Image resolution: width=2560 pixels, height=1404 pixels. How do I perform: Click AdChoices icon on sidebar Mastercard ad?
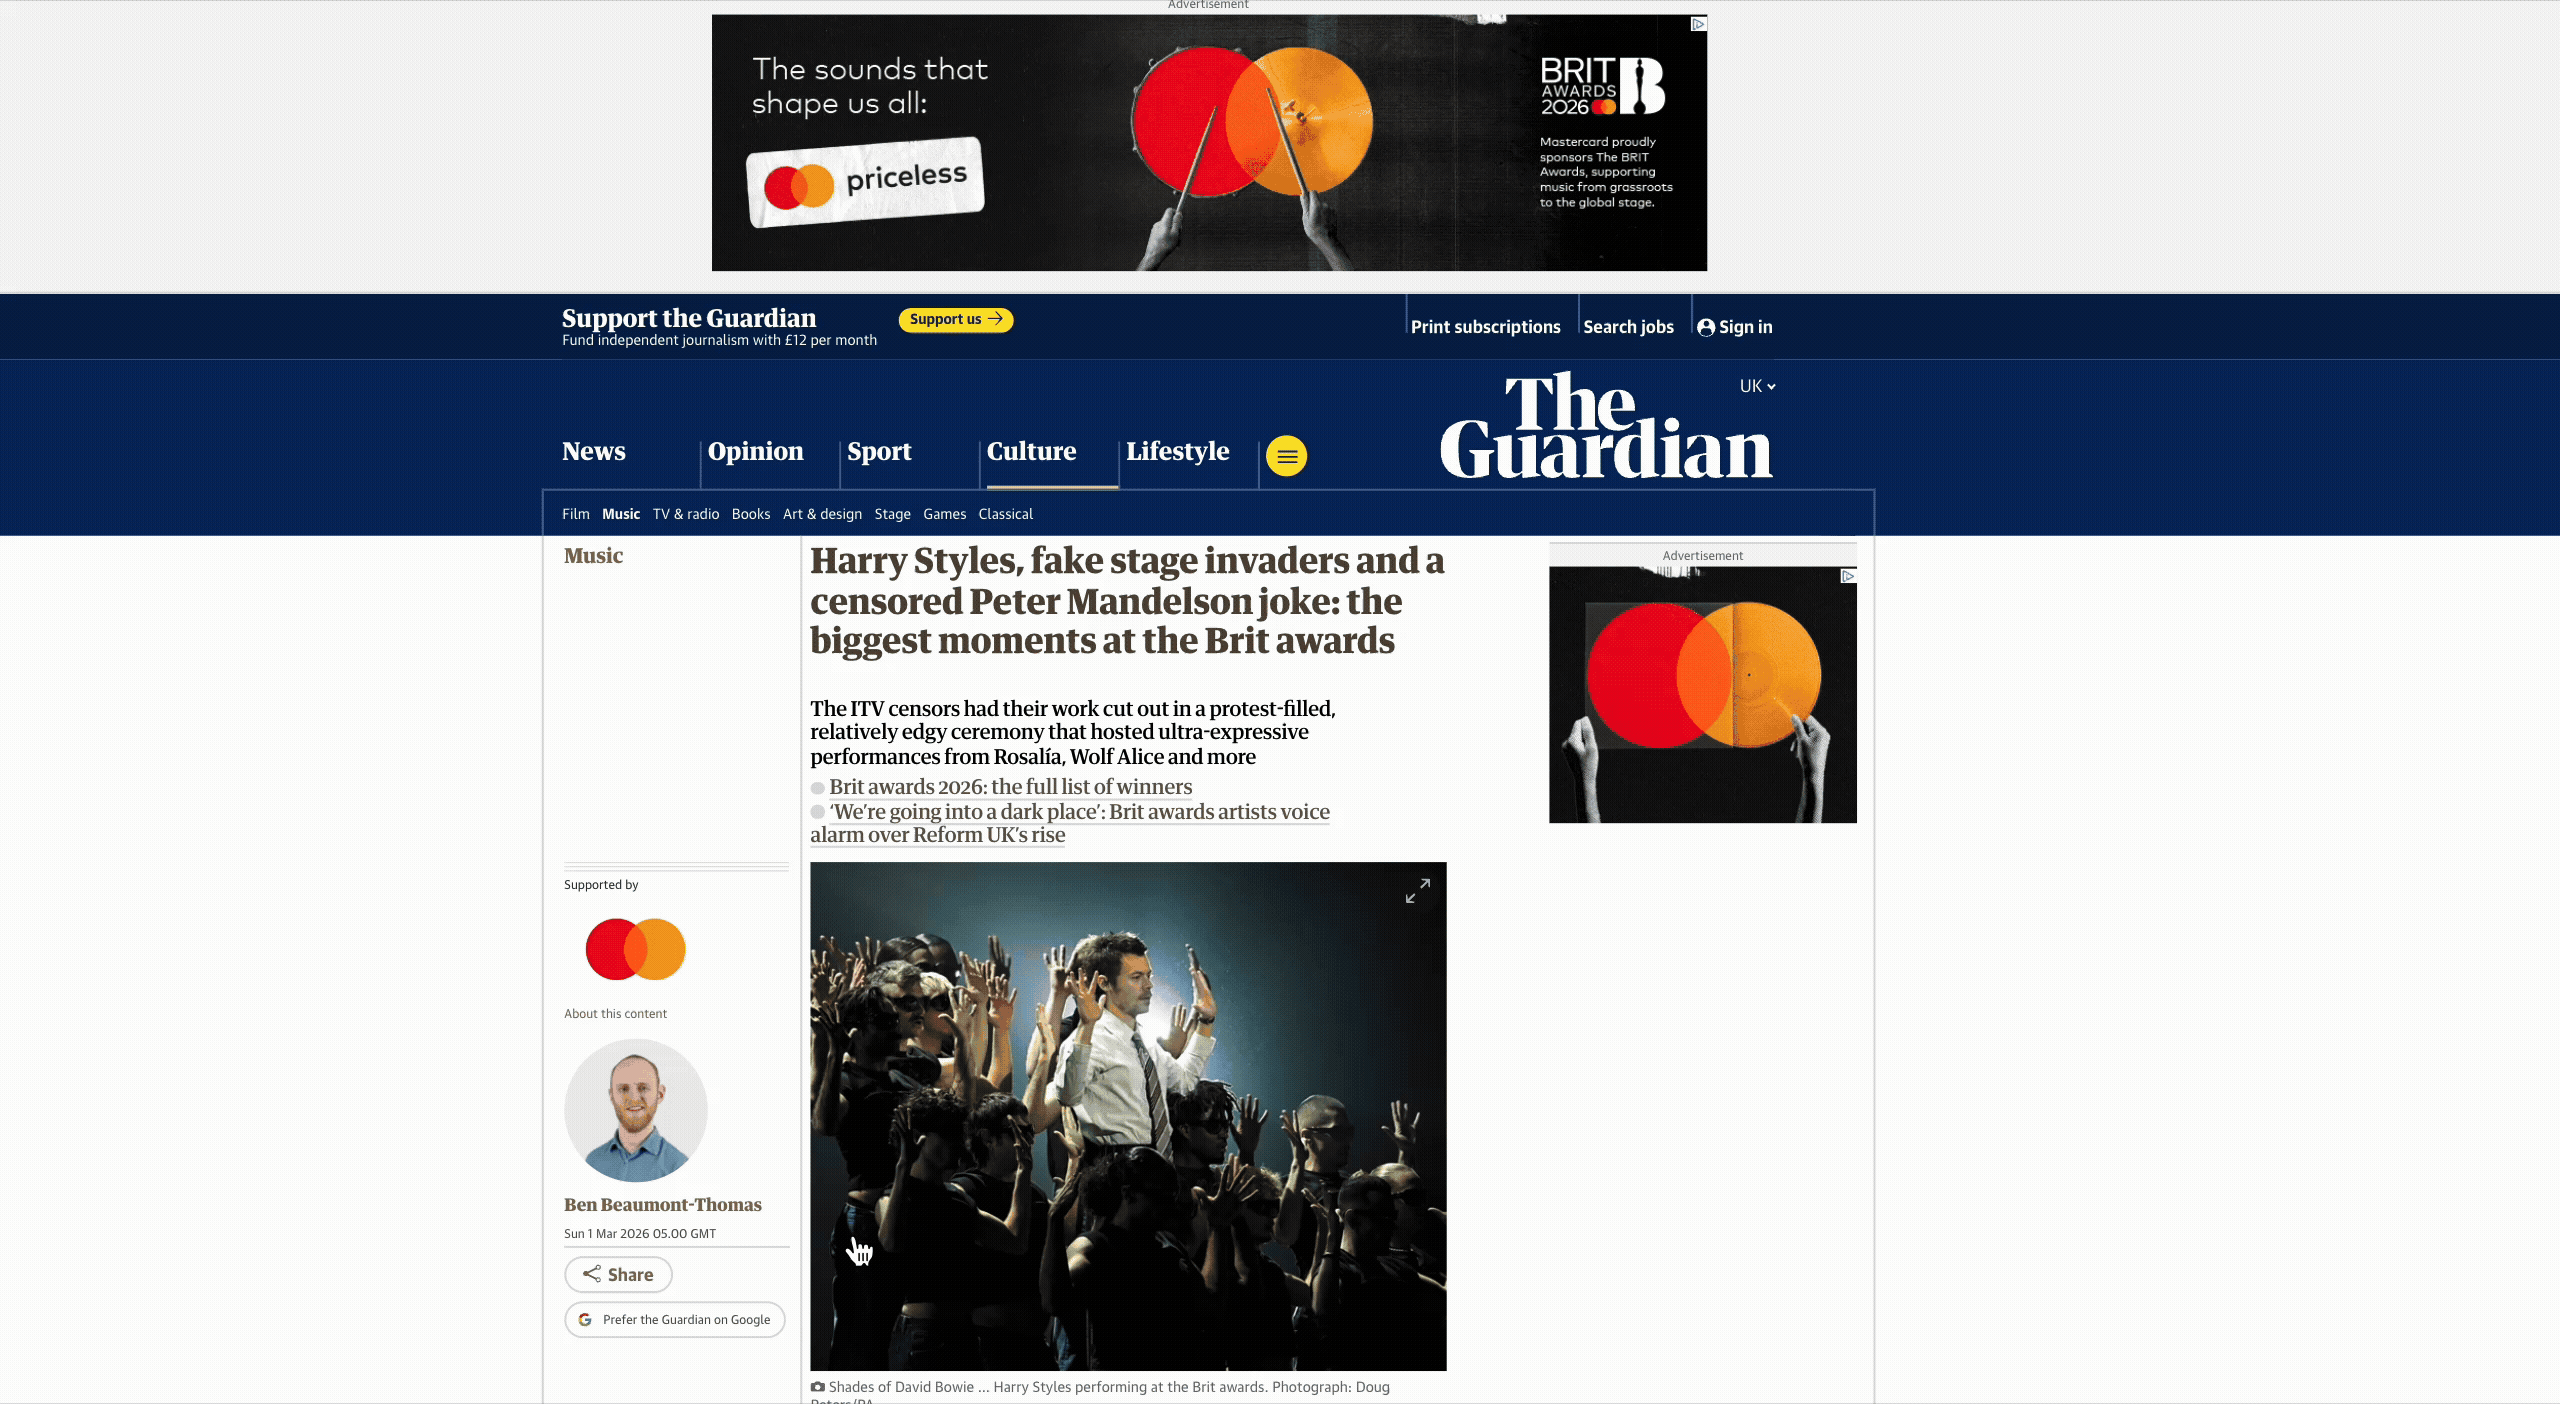pos(1848,576)
